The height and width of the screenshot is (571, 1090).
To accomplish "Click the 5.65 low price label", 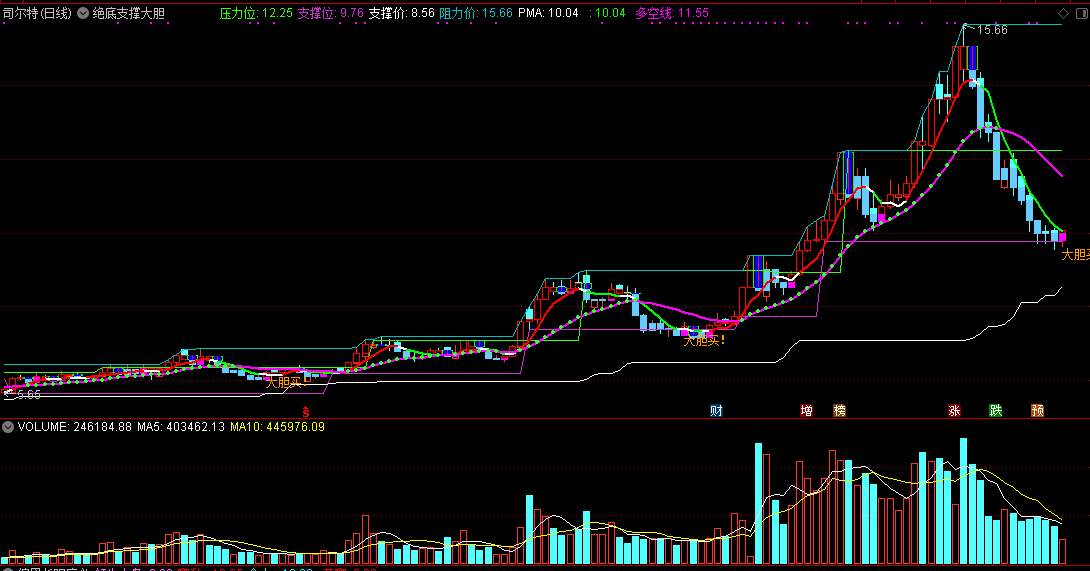I will click(x=29, y=394).
